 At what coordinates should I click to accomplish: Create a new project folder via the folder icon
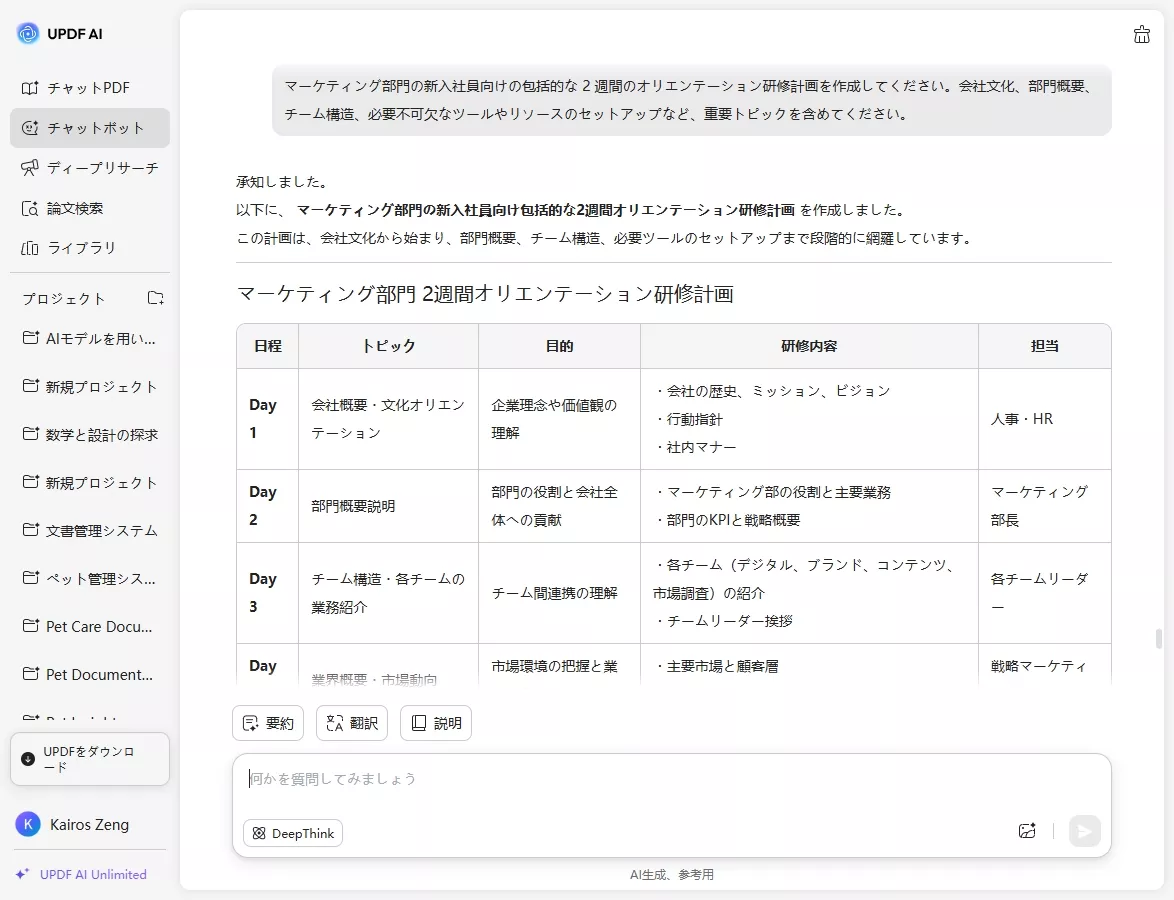[x=155, y=297]
